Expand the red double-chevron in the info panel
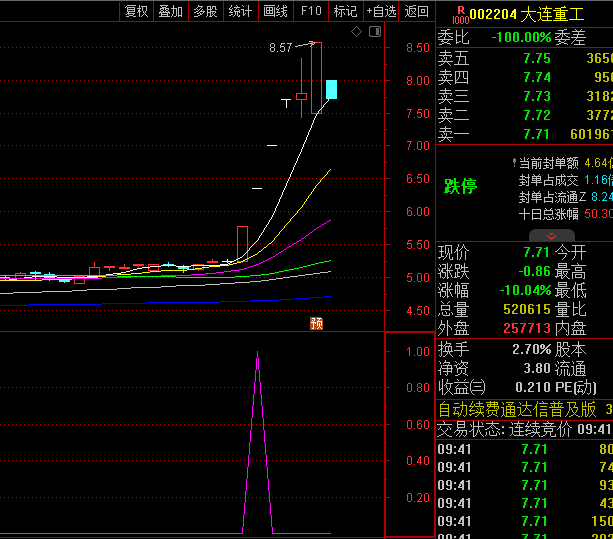Image resolution: width=613 pixels, height=539 pixels. 524,234
